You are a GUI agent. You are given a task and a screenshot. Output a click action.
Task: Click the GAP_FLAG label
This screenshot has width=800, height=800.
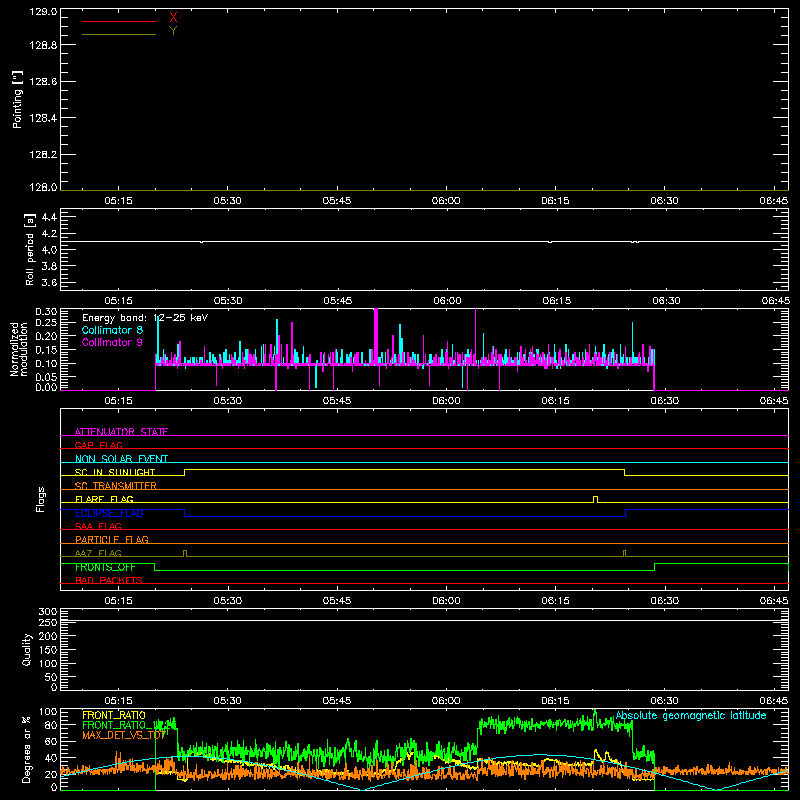[98, 445]
